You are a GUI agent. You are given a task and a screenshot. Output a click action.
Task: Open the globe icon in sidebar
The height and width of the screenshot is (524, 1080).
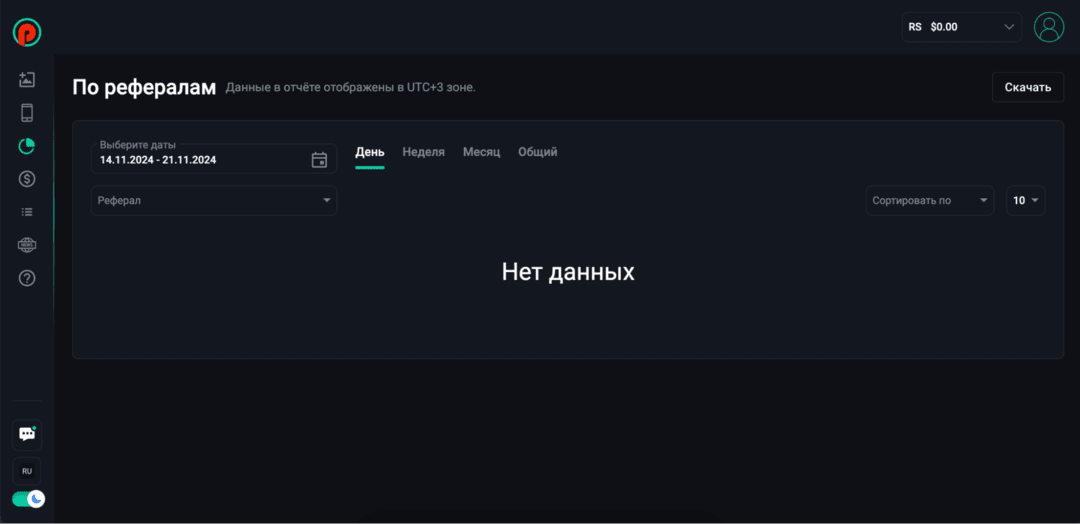[x=27, y=245]
